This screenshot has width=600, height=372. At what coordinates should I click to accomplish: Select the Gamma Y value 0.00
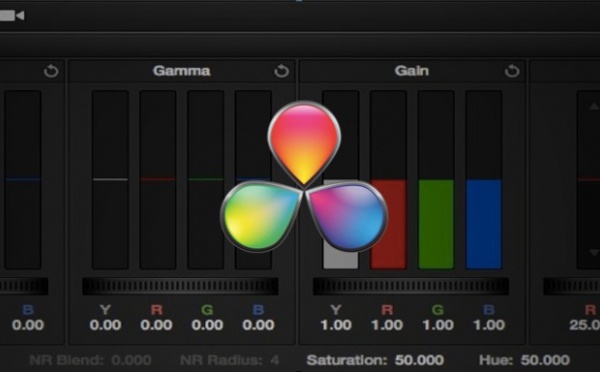(x=105, y=325)
